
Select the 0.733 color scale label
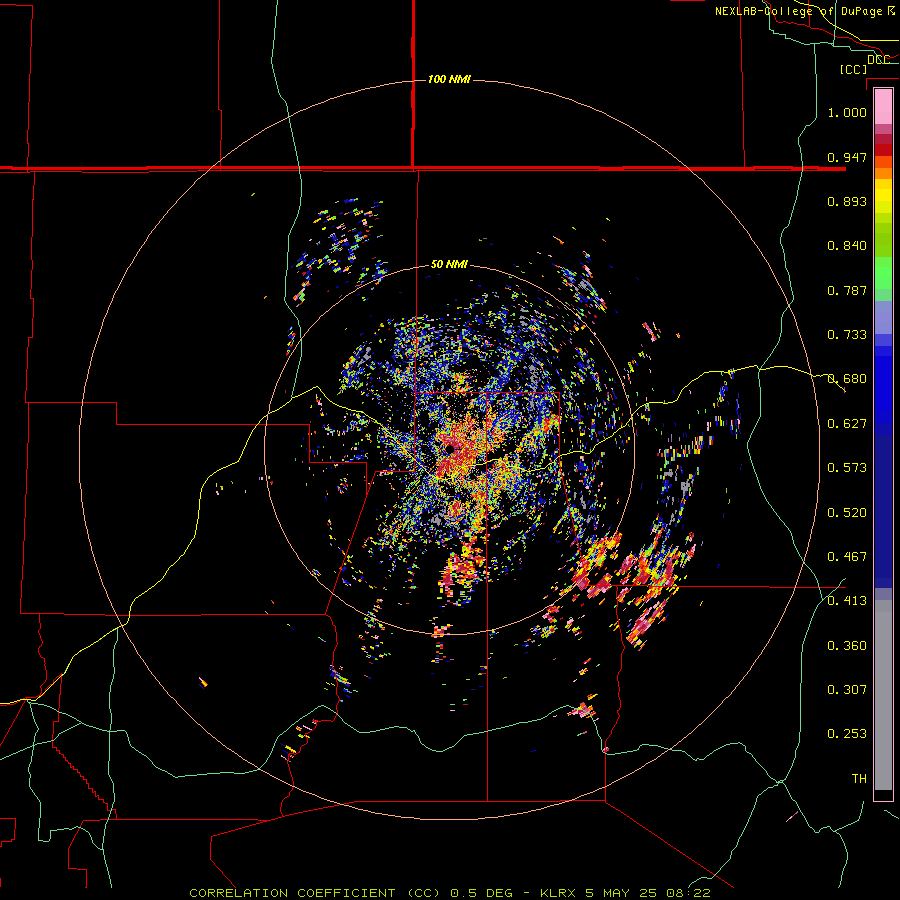coord(847,335)
